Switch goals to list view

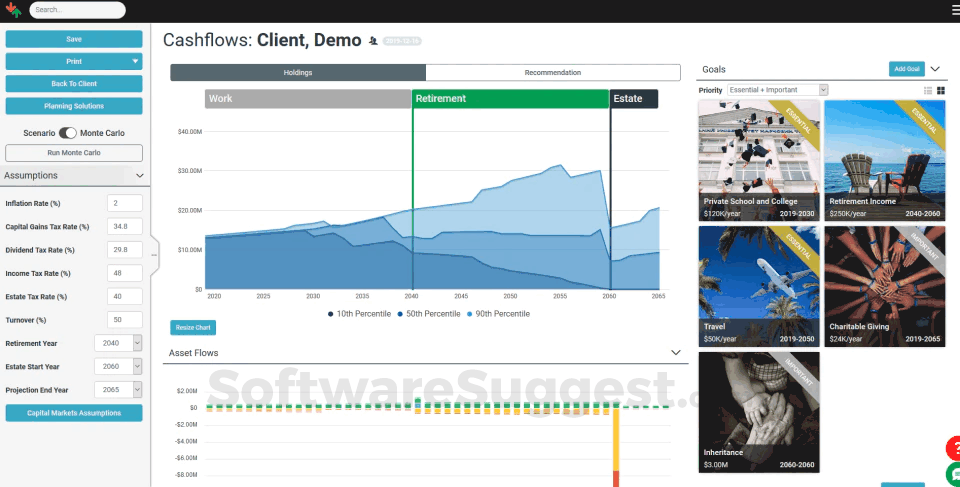coord(928,90)
